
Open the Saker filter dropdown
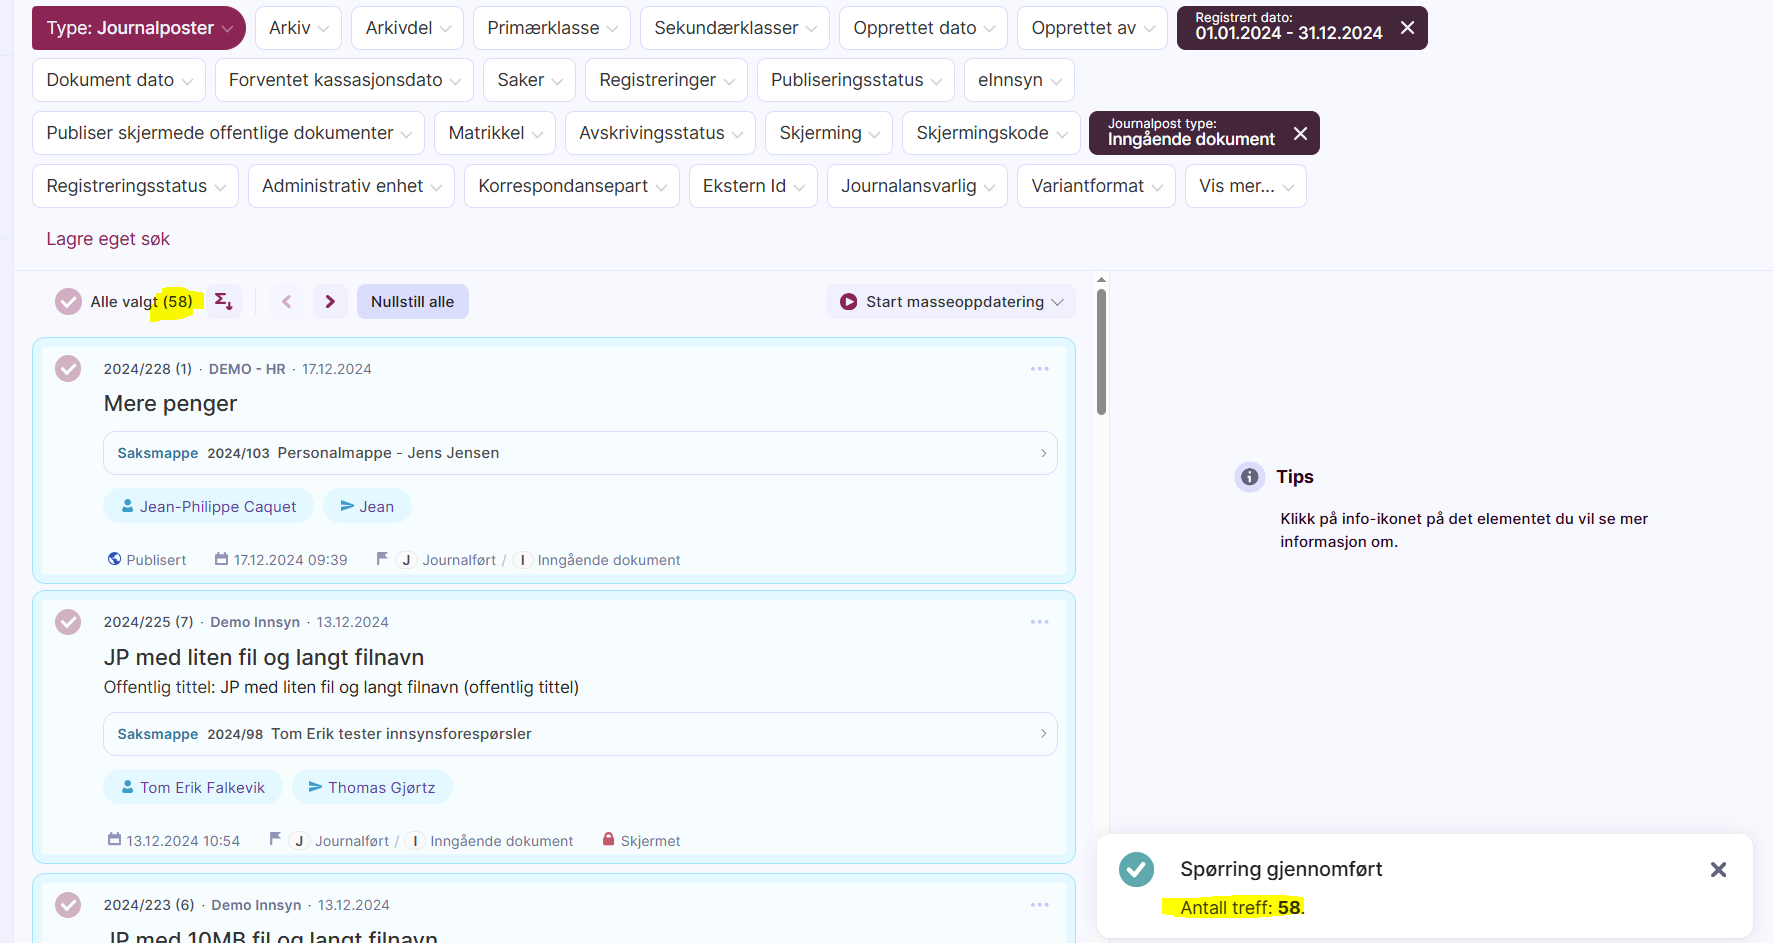529,80
